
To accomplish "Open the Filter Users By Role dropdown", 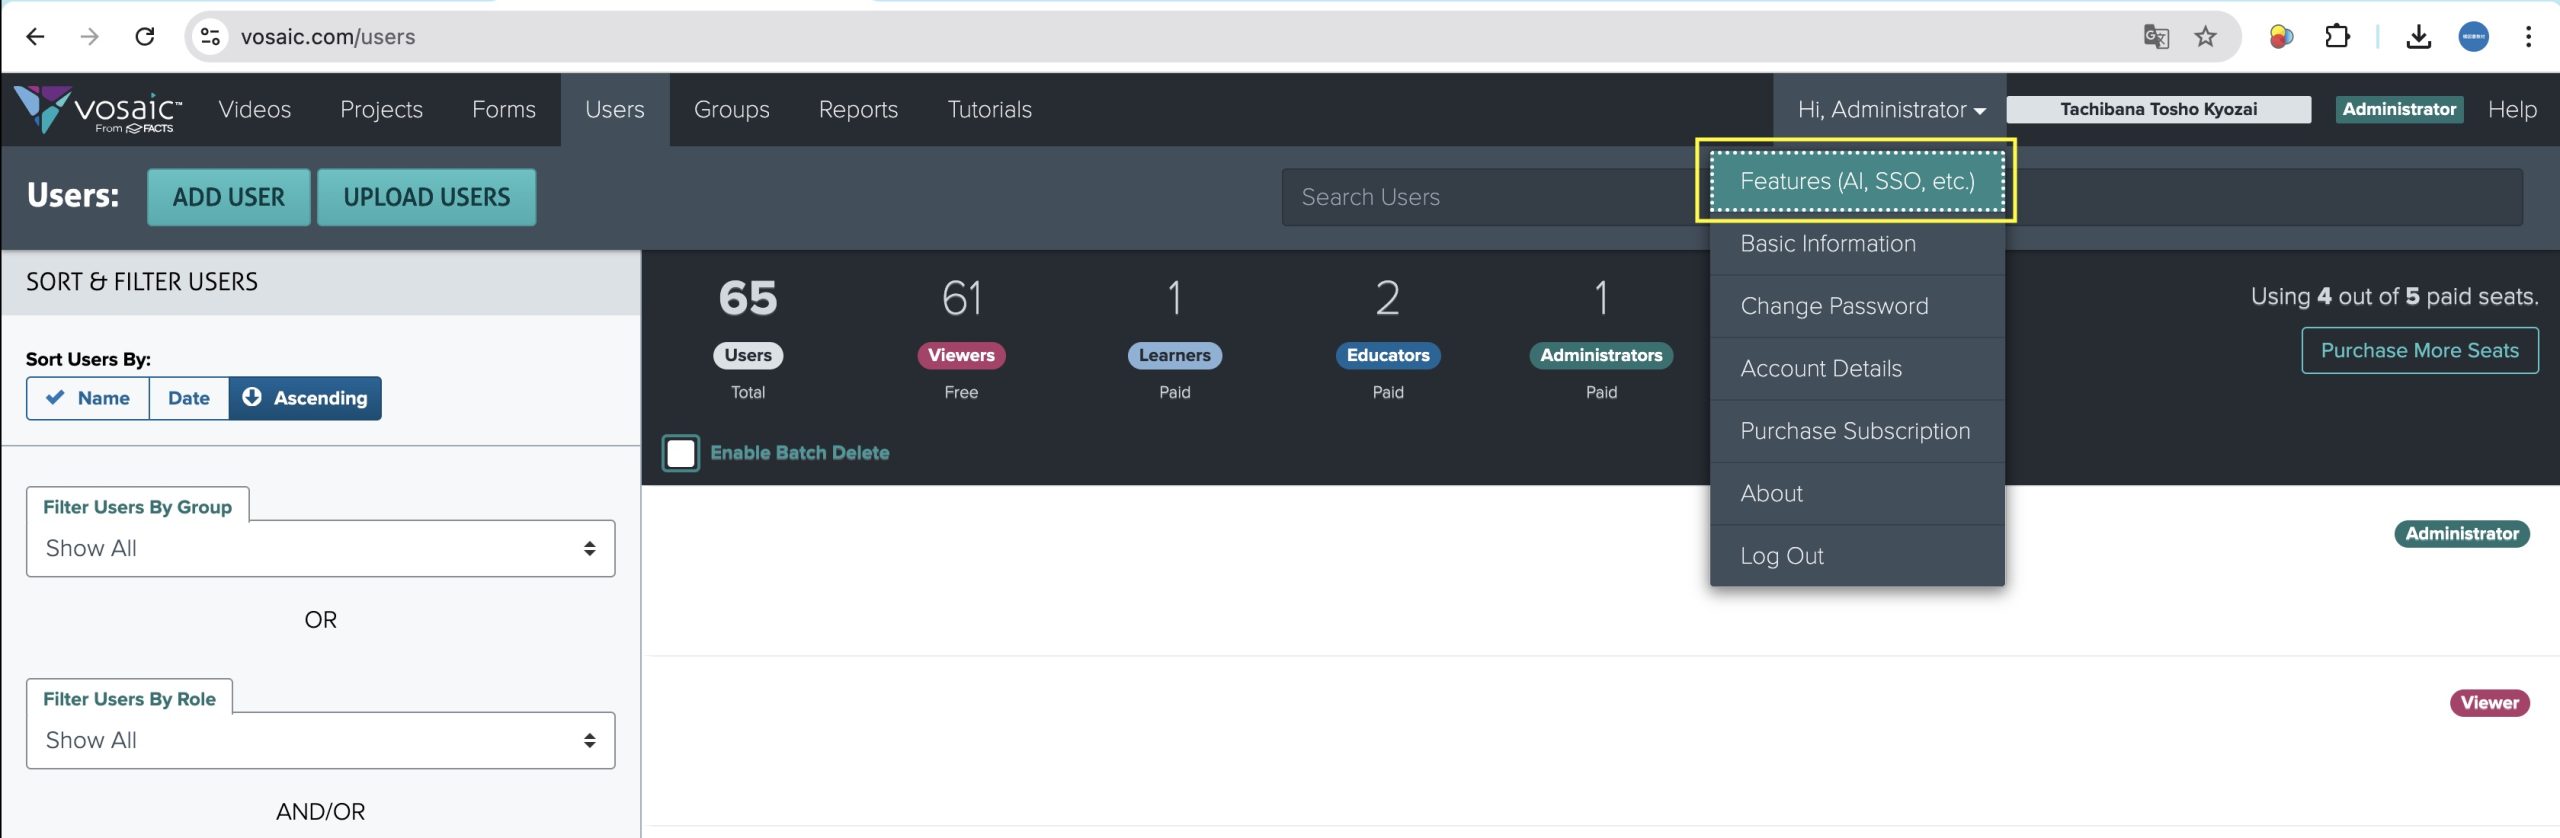I will click(320, 740).
